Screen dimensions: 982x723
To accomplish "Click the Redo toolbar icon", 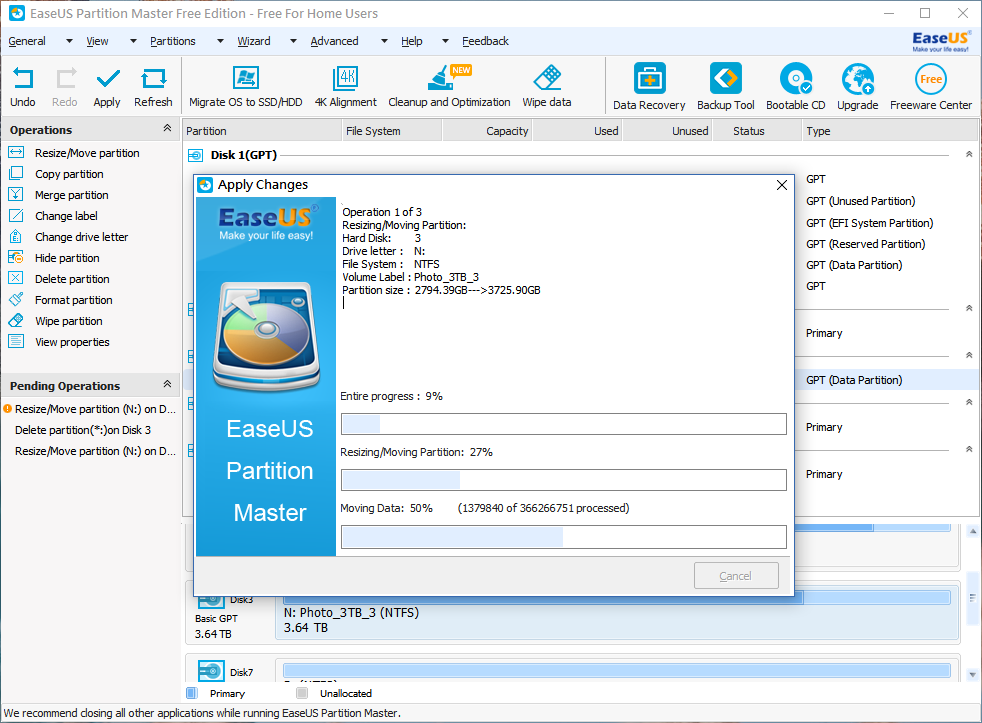I will point(65,79).
